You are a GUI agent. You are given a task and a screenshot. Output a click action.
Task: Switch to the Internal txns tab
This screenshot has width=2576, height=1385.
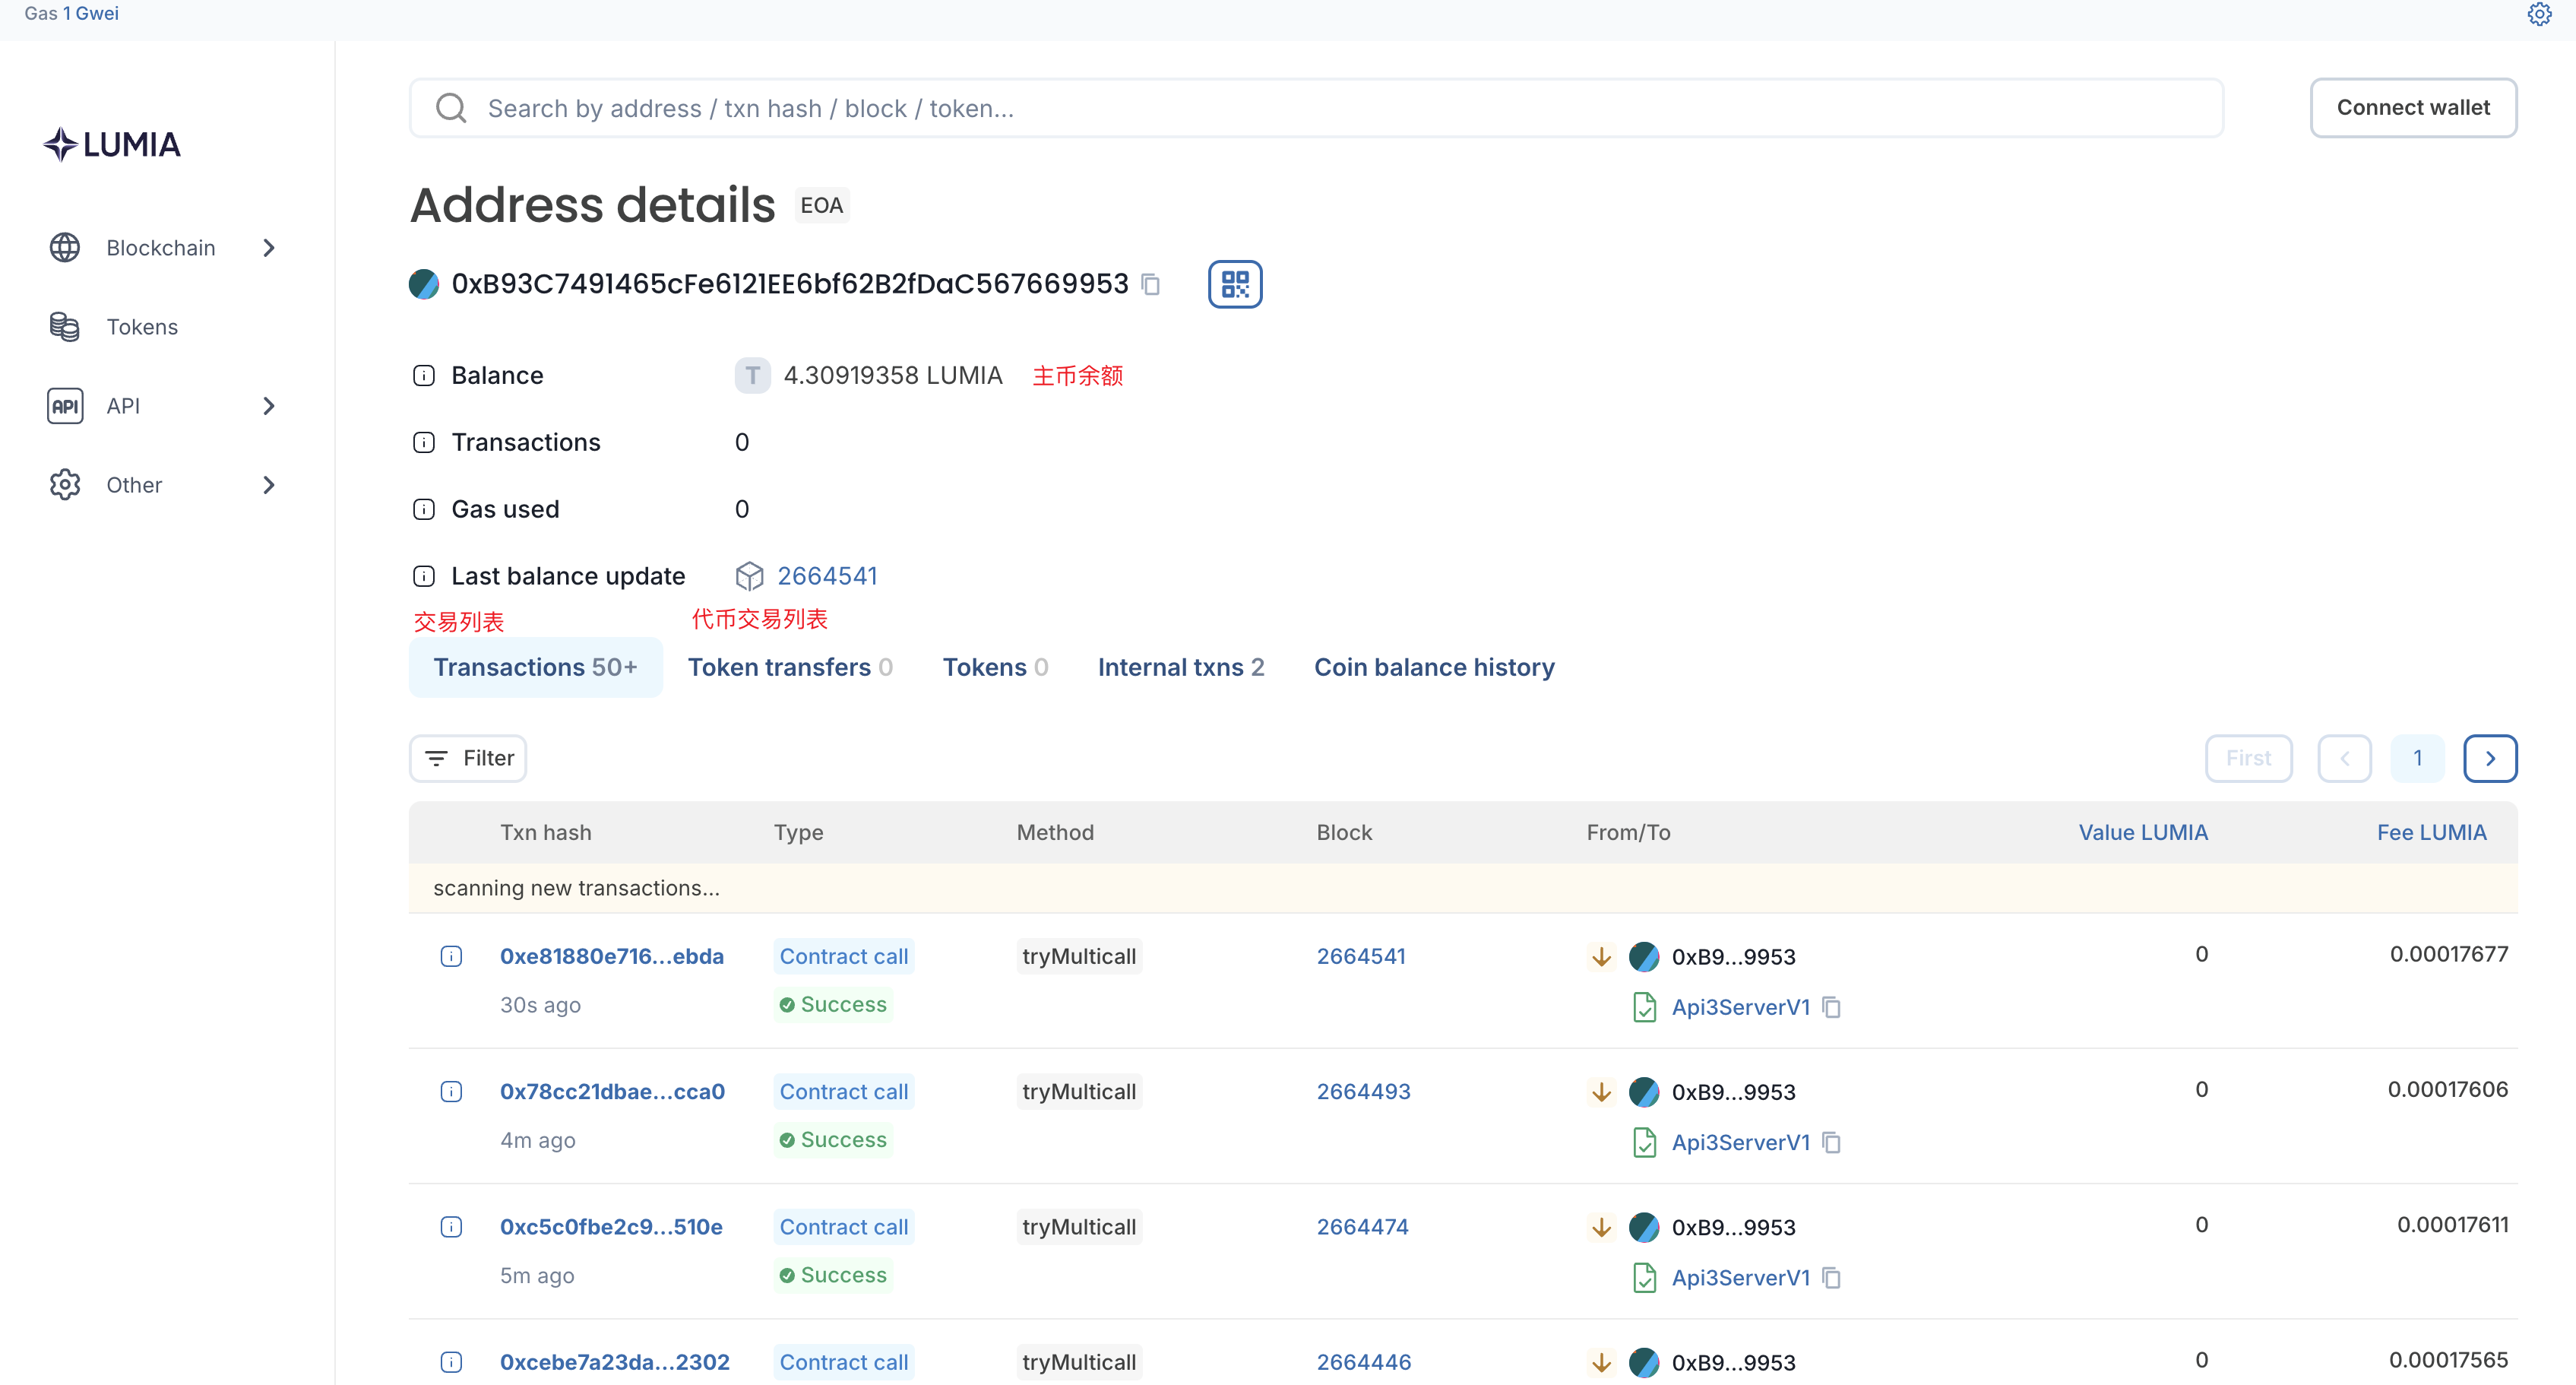1181,667
